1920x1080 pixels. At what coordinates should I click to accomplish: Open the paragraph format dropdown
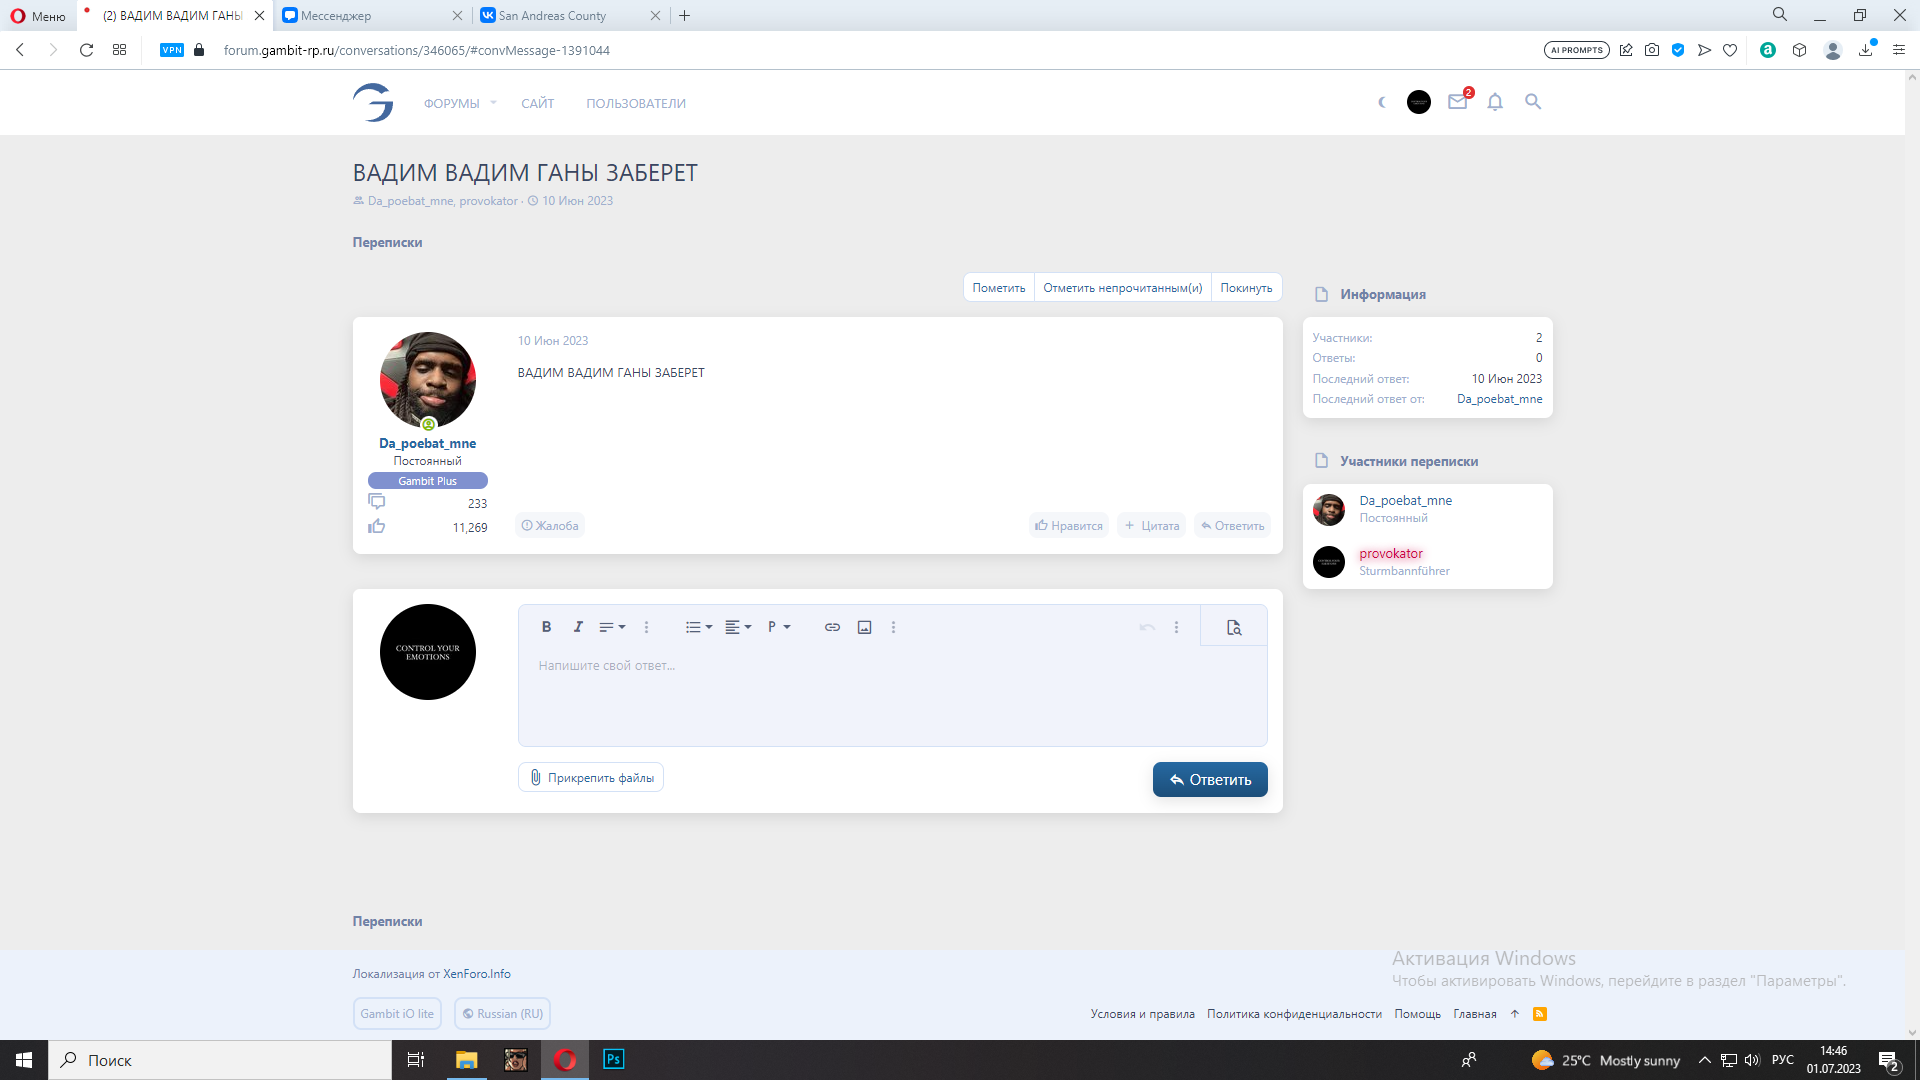click(778, 627)
